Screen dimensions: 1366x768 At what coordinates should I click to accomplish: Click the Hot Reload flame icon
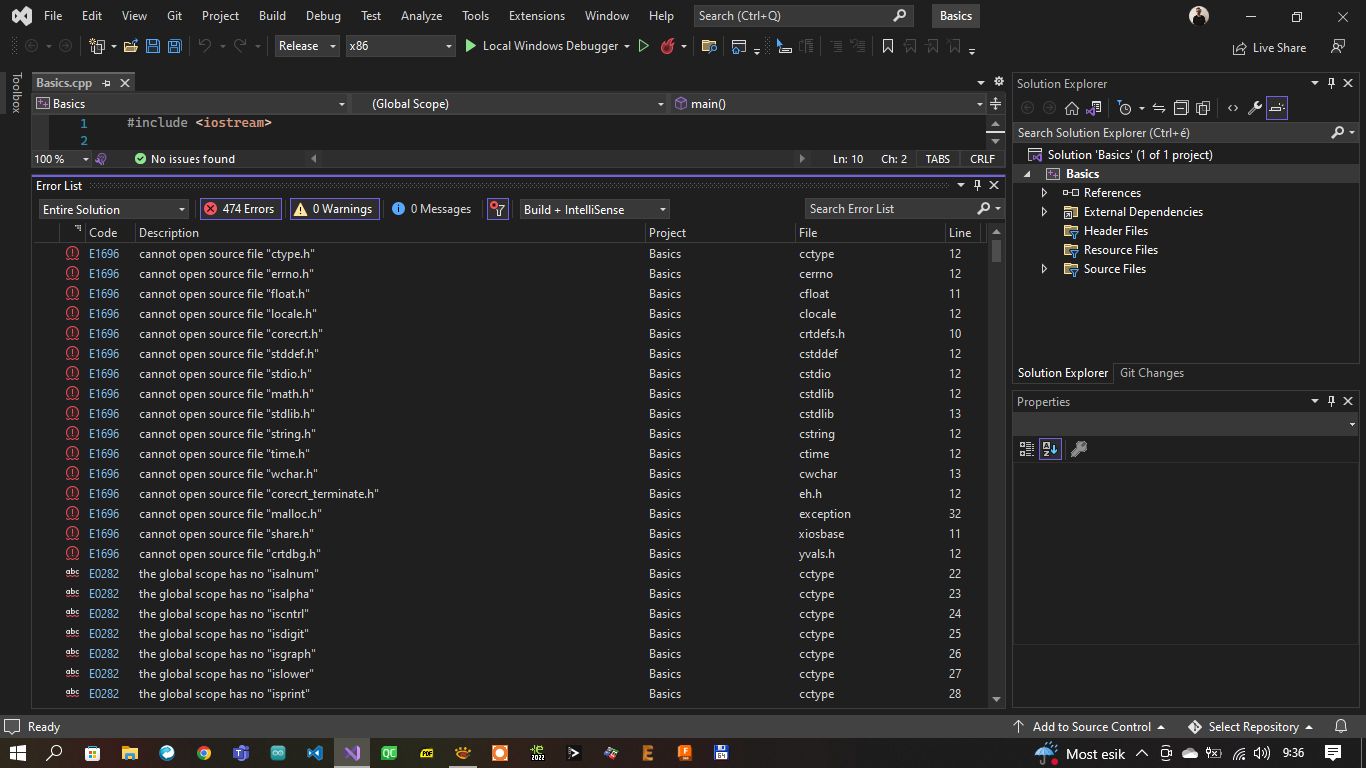(670, 46)
